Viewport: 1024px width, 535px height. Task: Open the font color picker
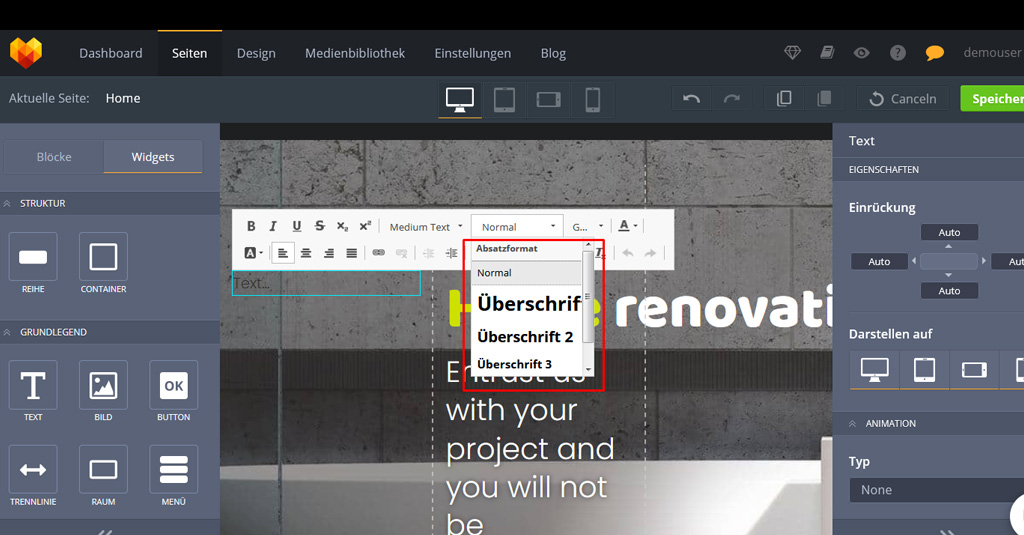627,227
